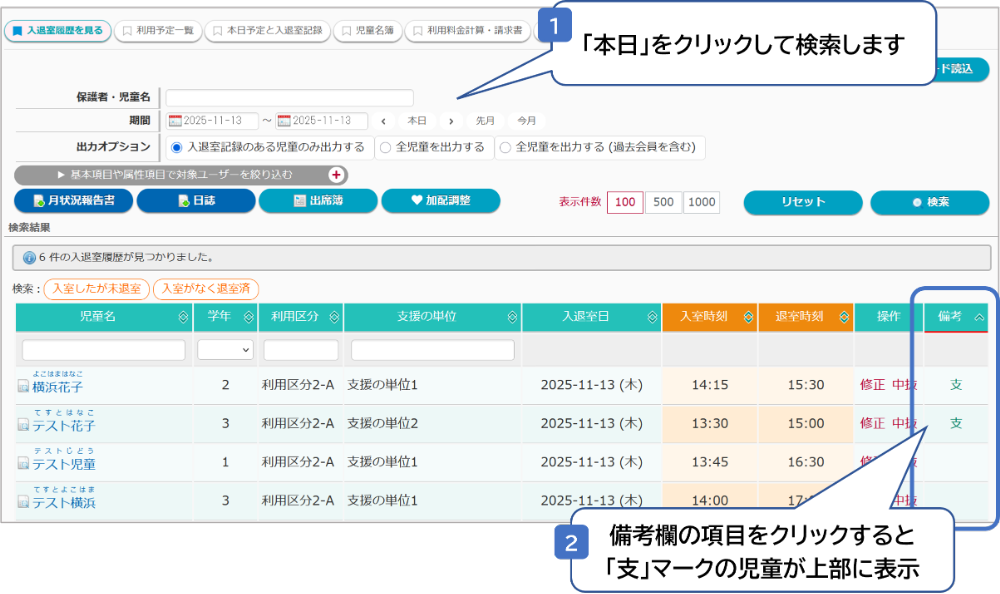This screenshot has width=1000, height=594.
Task: Set display count to 500
Action: coord(663,202)
